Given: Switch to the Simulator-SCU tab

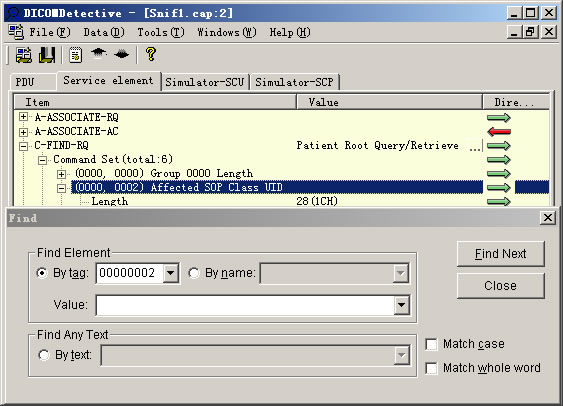Looking at the screenshot, I should click(205, 82).
